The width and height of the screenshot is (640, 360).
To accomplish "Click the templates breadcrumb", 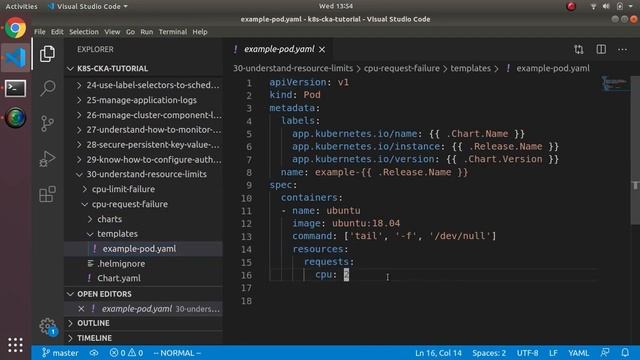I will click(471, 68).
